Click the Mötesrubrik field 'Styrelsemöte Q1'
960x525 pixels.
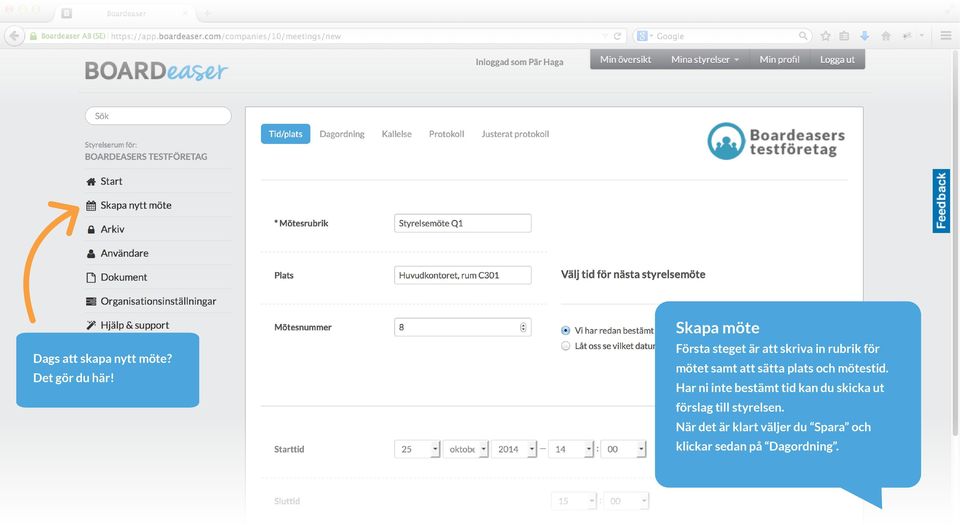tap(463, 223)
